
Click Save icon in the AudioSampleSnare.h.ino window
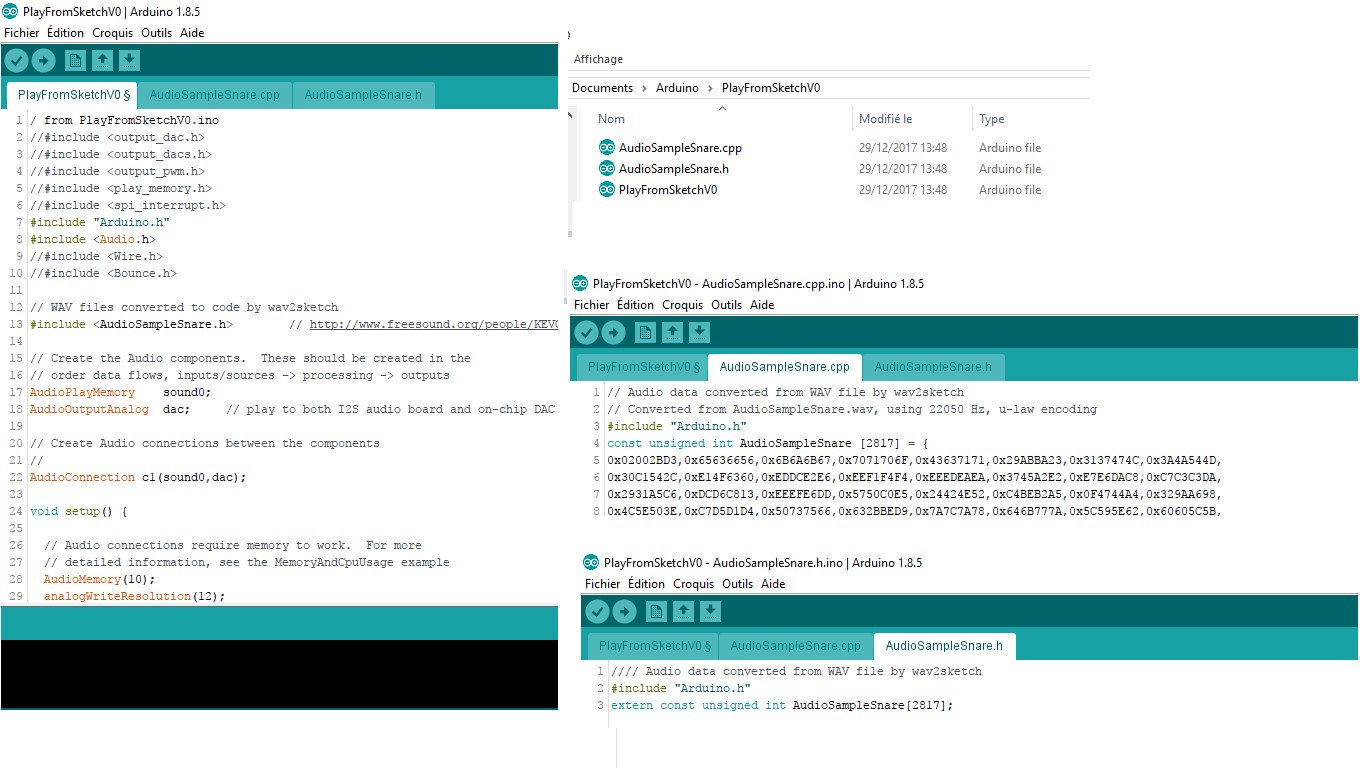point(710,611)
